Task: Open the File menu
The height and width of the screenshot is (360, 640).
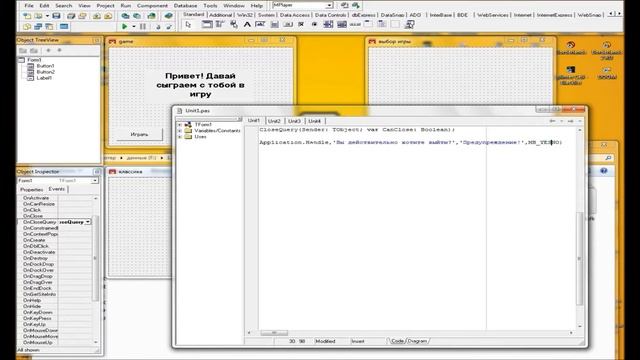Action: (x=29, y=6)
